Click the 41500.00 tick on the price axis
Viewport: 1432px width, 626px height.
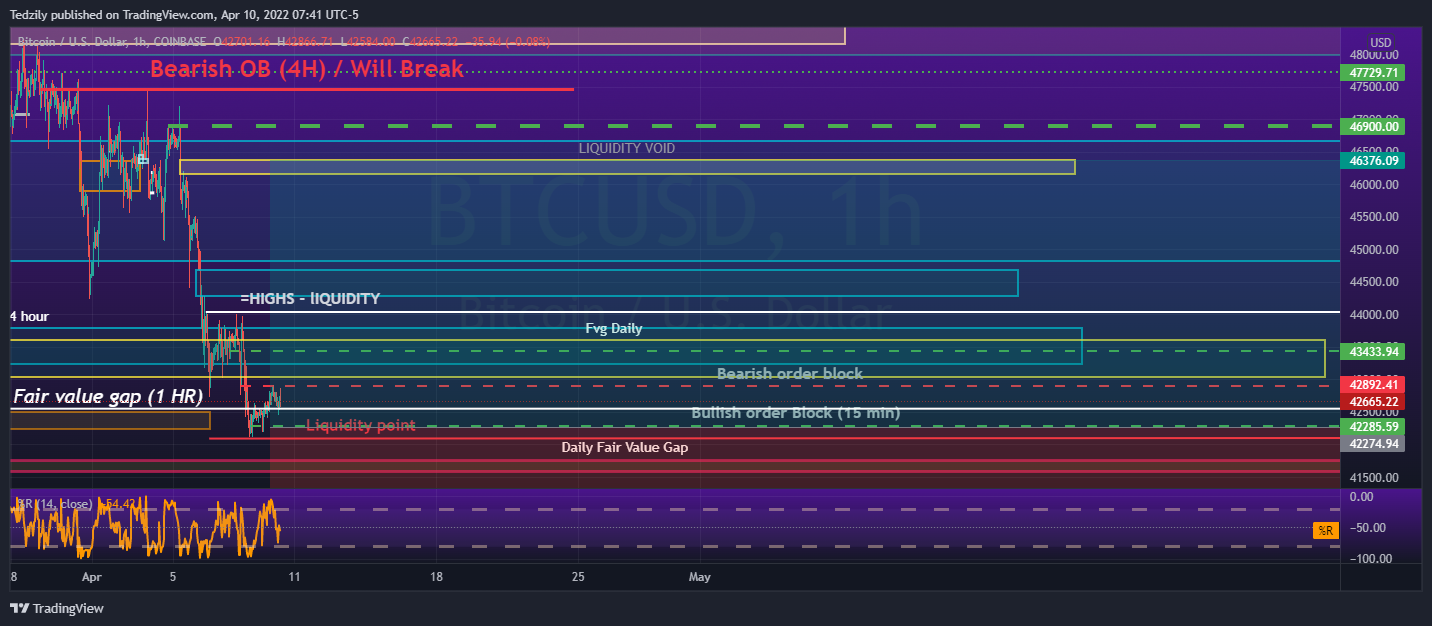point(1374,478)
